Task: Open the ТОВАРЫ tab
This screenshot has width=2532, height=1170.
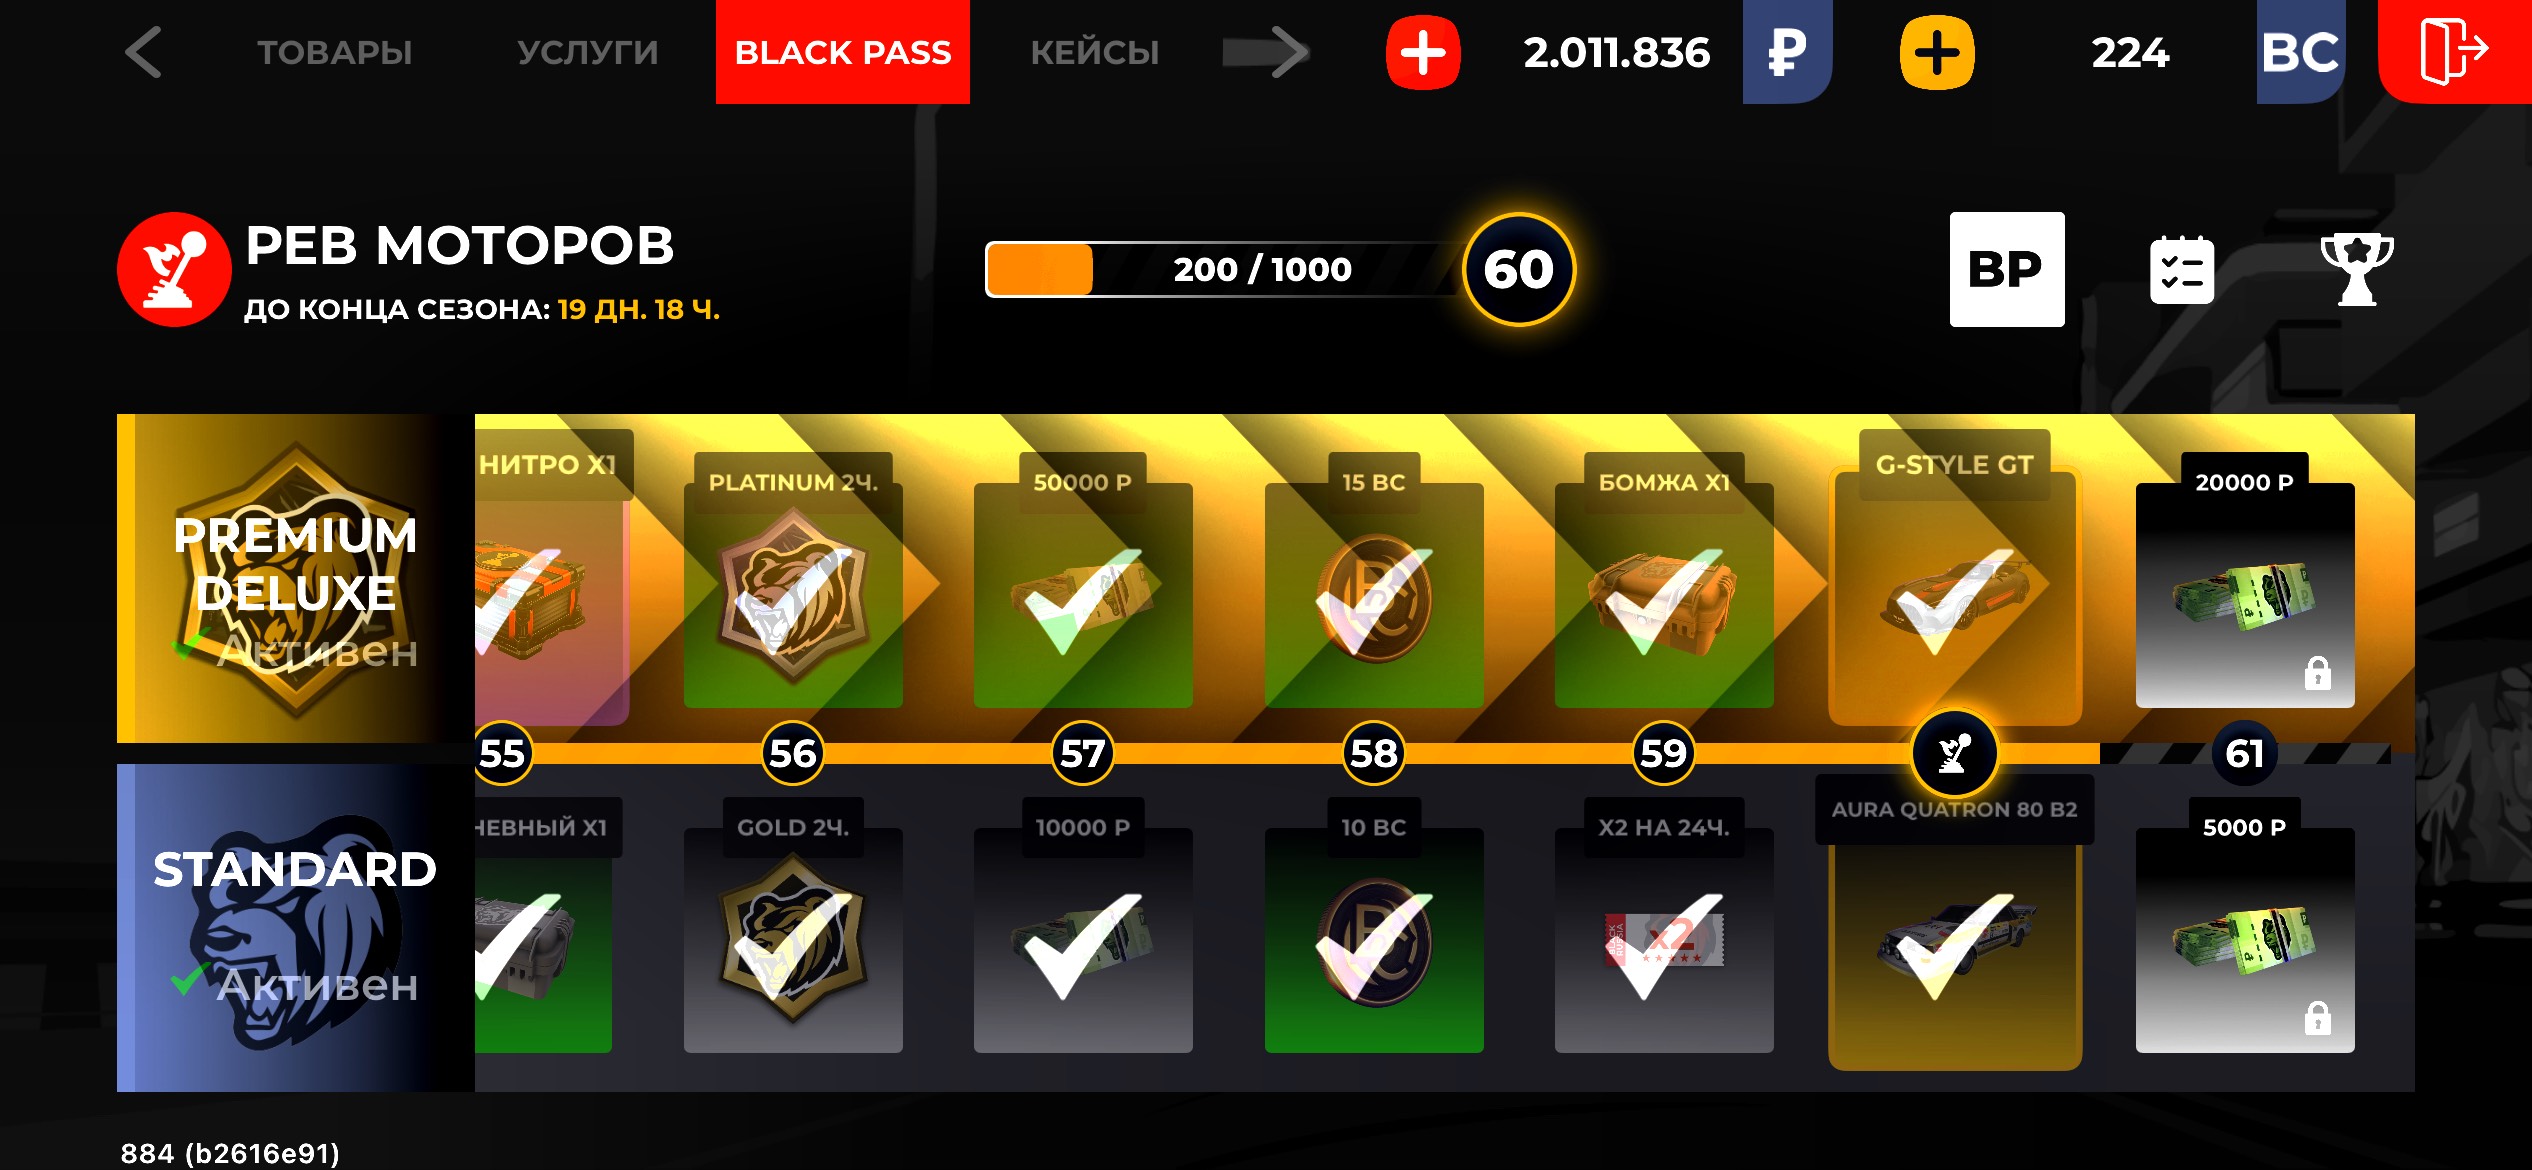Action: [334, 52]
